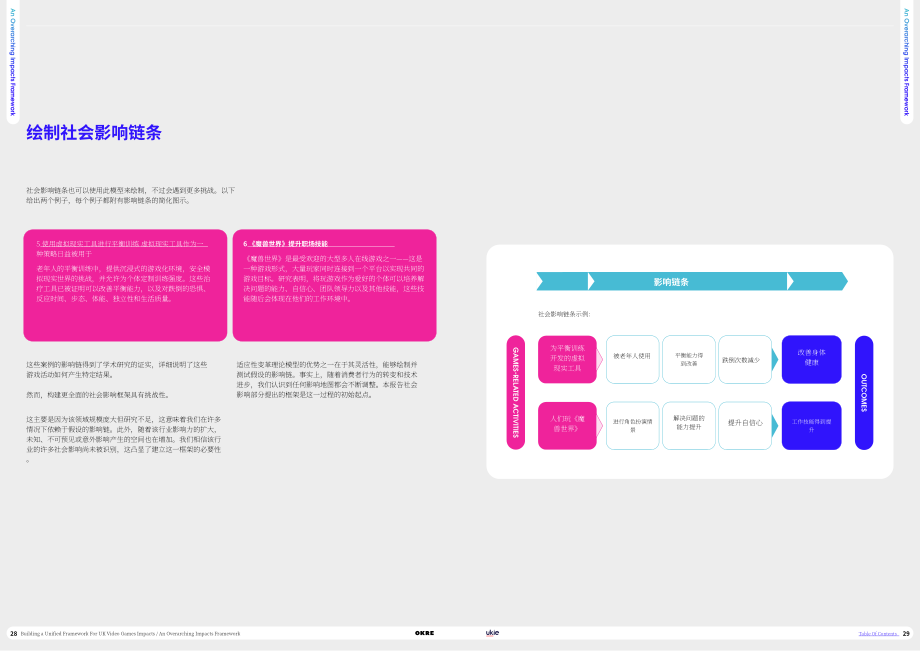This screenshot has height=651, width=920.
Task: Click the line 然而，构建更全面的社会影响框架
Action: [x=97, y=395]
